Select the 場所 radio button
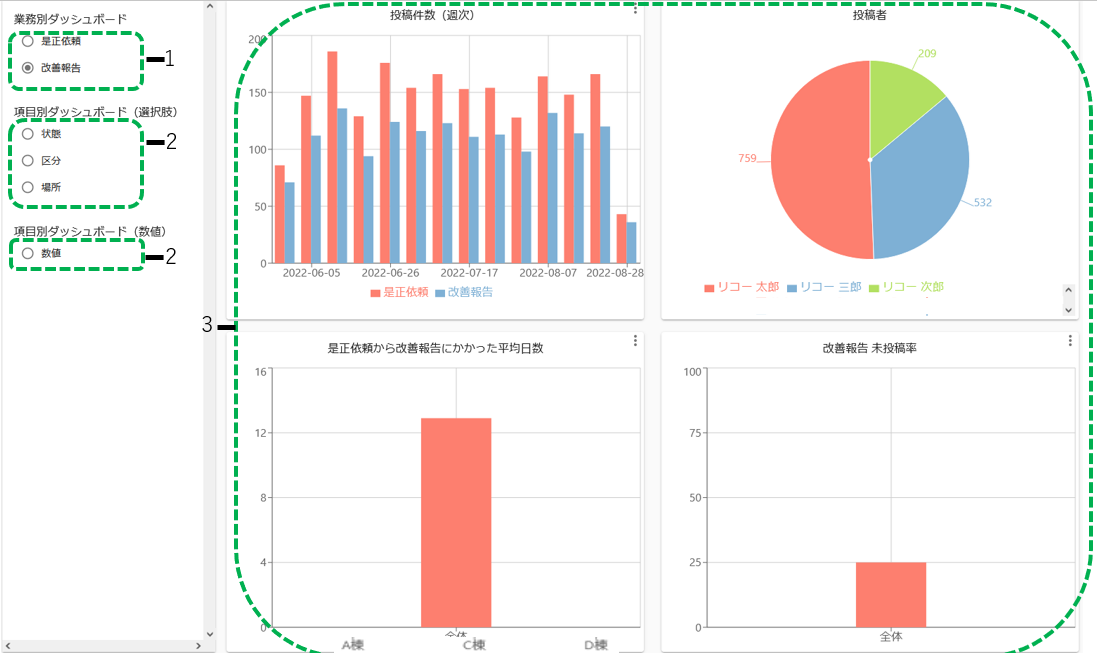This screenshot has width=1097, height=653. click(28, 187)
